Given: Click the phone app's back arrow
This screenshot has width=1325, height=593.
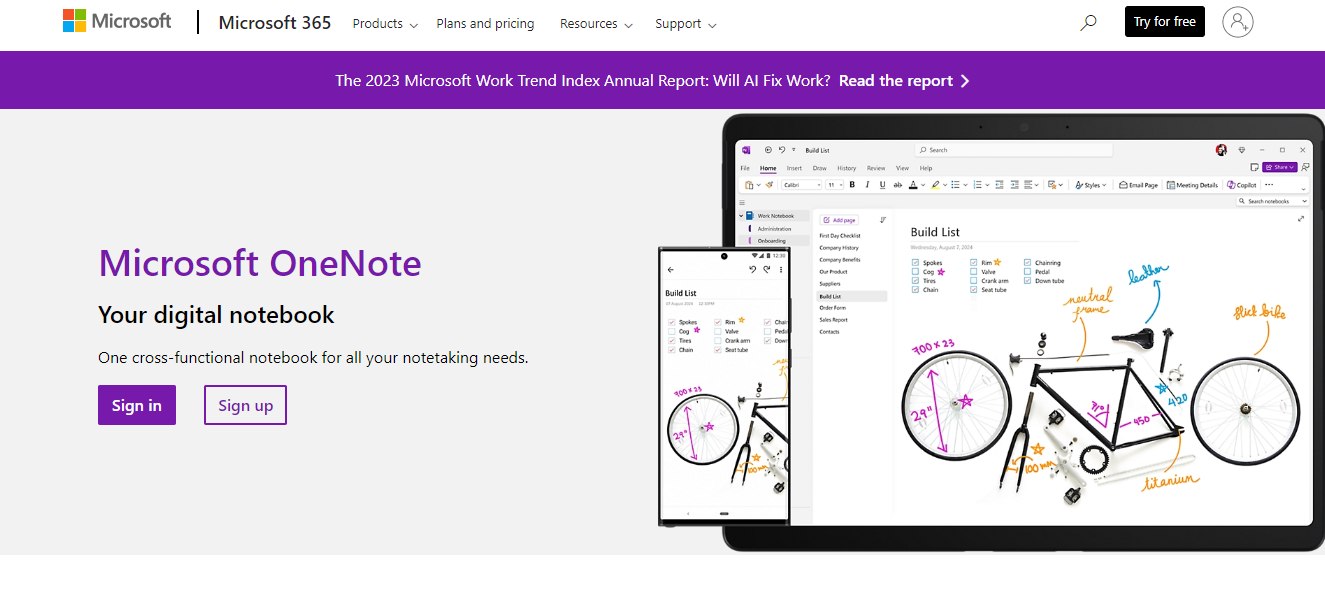Looking at the screenshot, I should click(x=670, y=270).
